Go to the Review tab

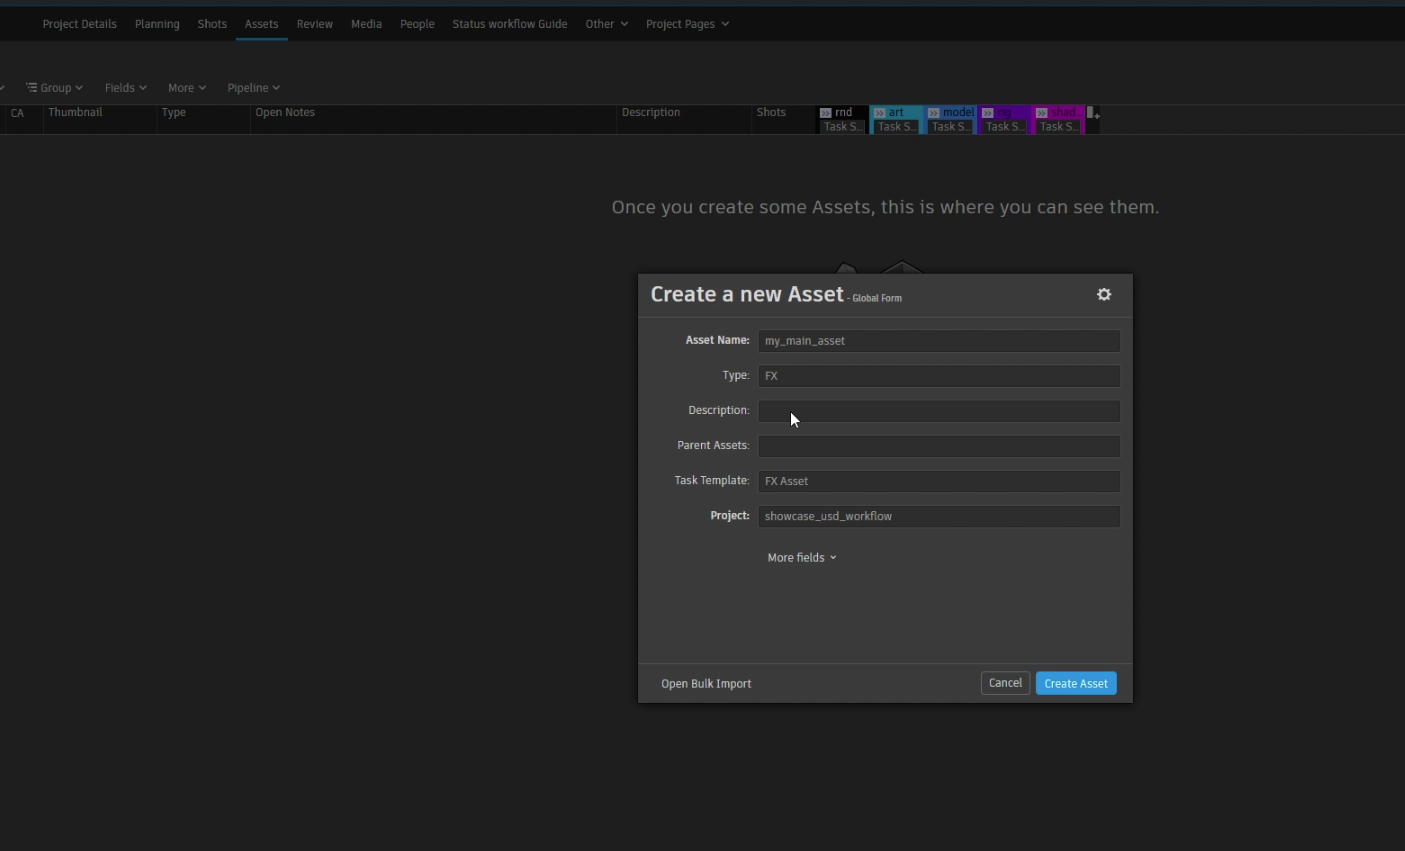[315, 24]
